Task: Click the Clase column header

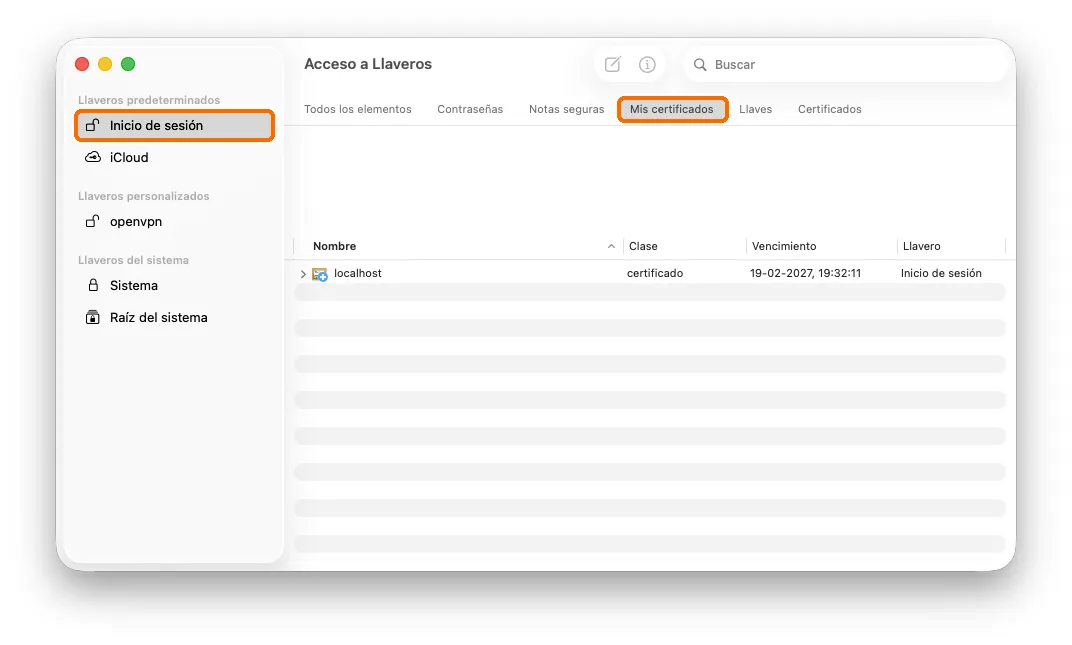Action: click(684, 246)
